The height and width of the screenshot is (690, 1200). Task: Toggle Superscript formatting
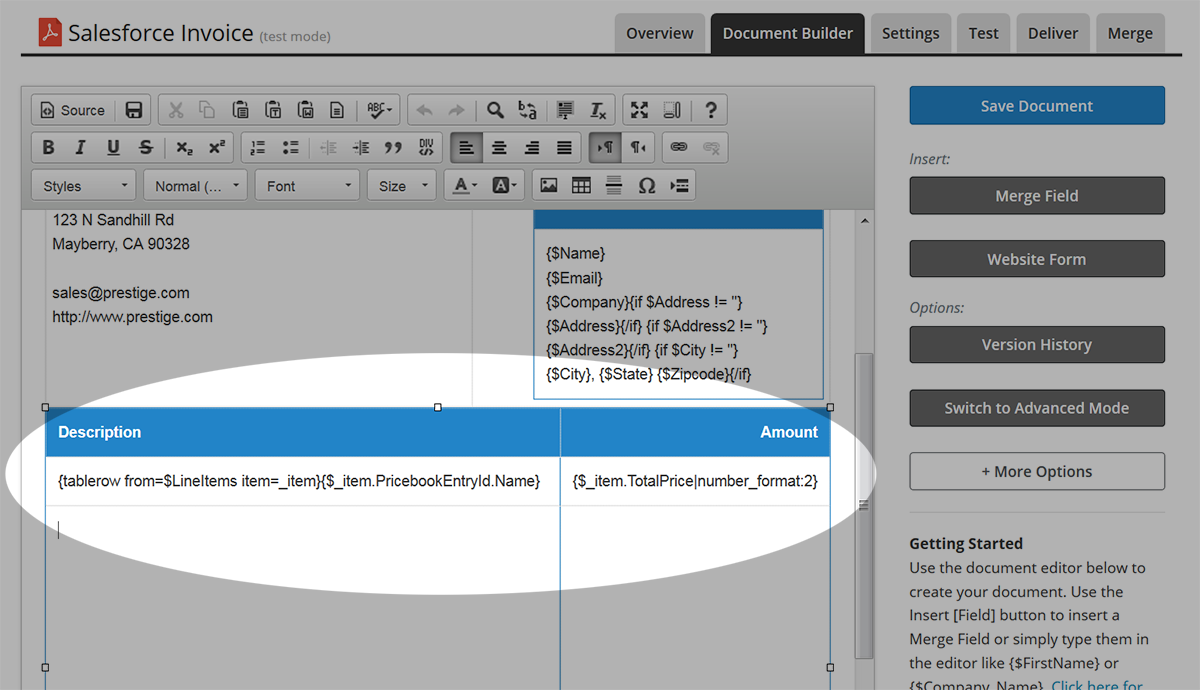[217, 147]
